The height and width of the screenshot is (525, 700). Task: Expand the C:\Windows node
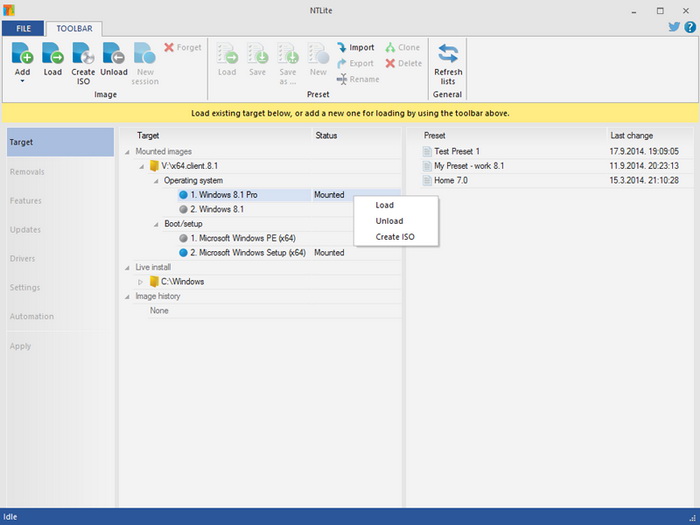pyautogui.click(x=140, y=282)
